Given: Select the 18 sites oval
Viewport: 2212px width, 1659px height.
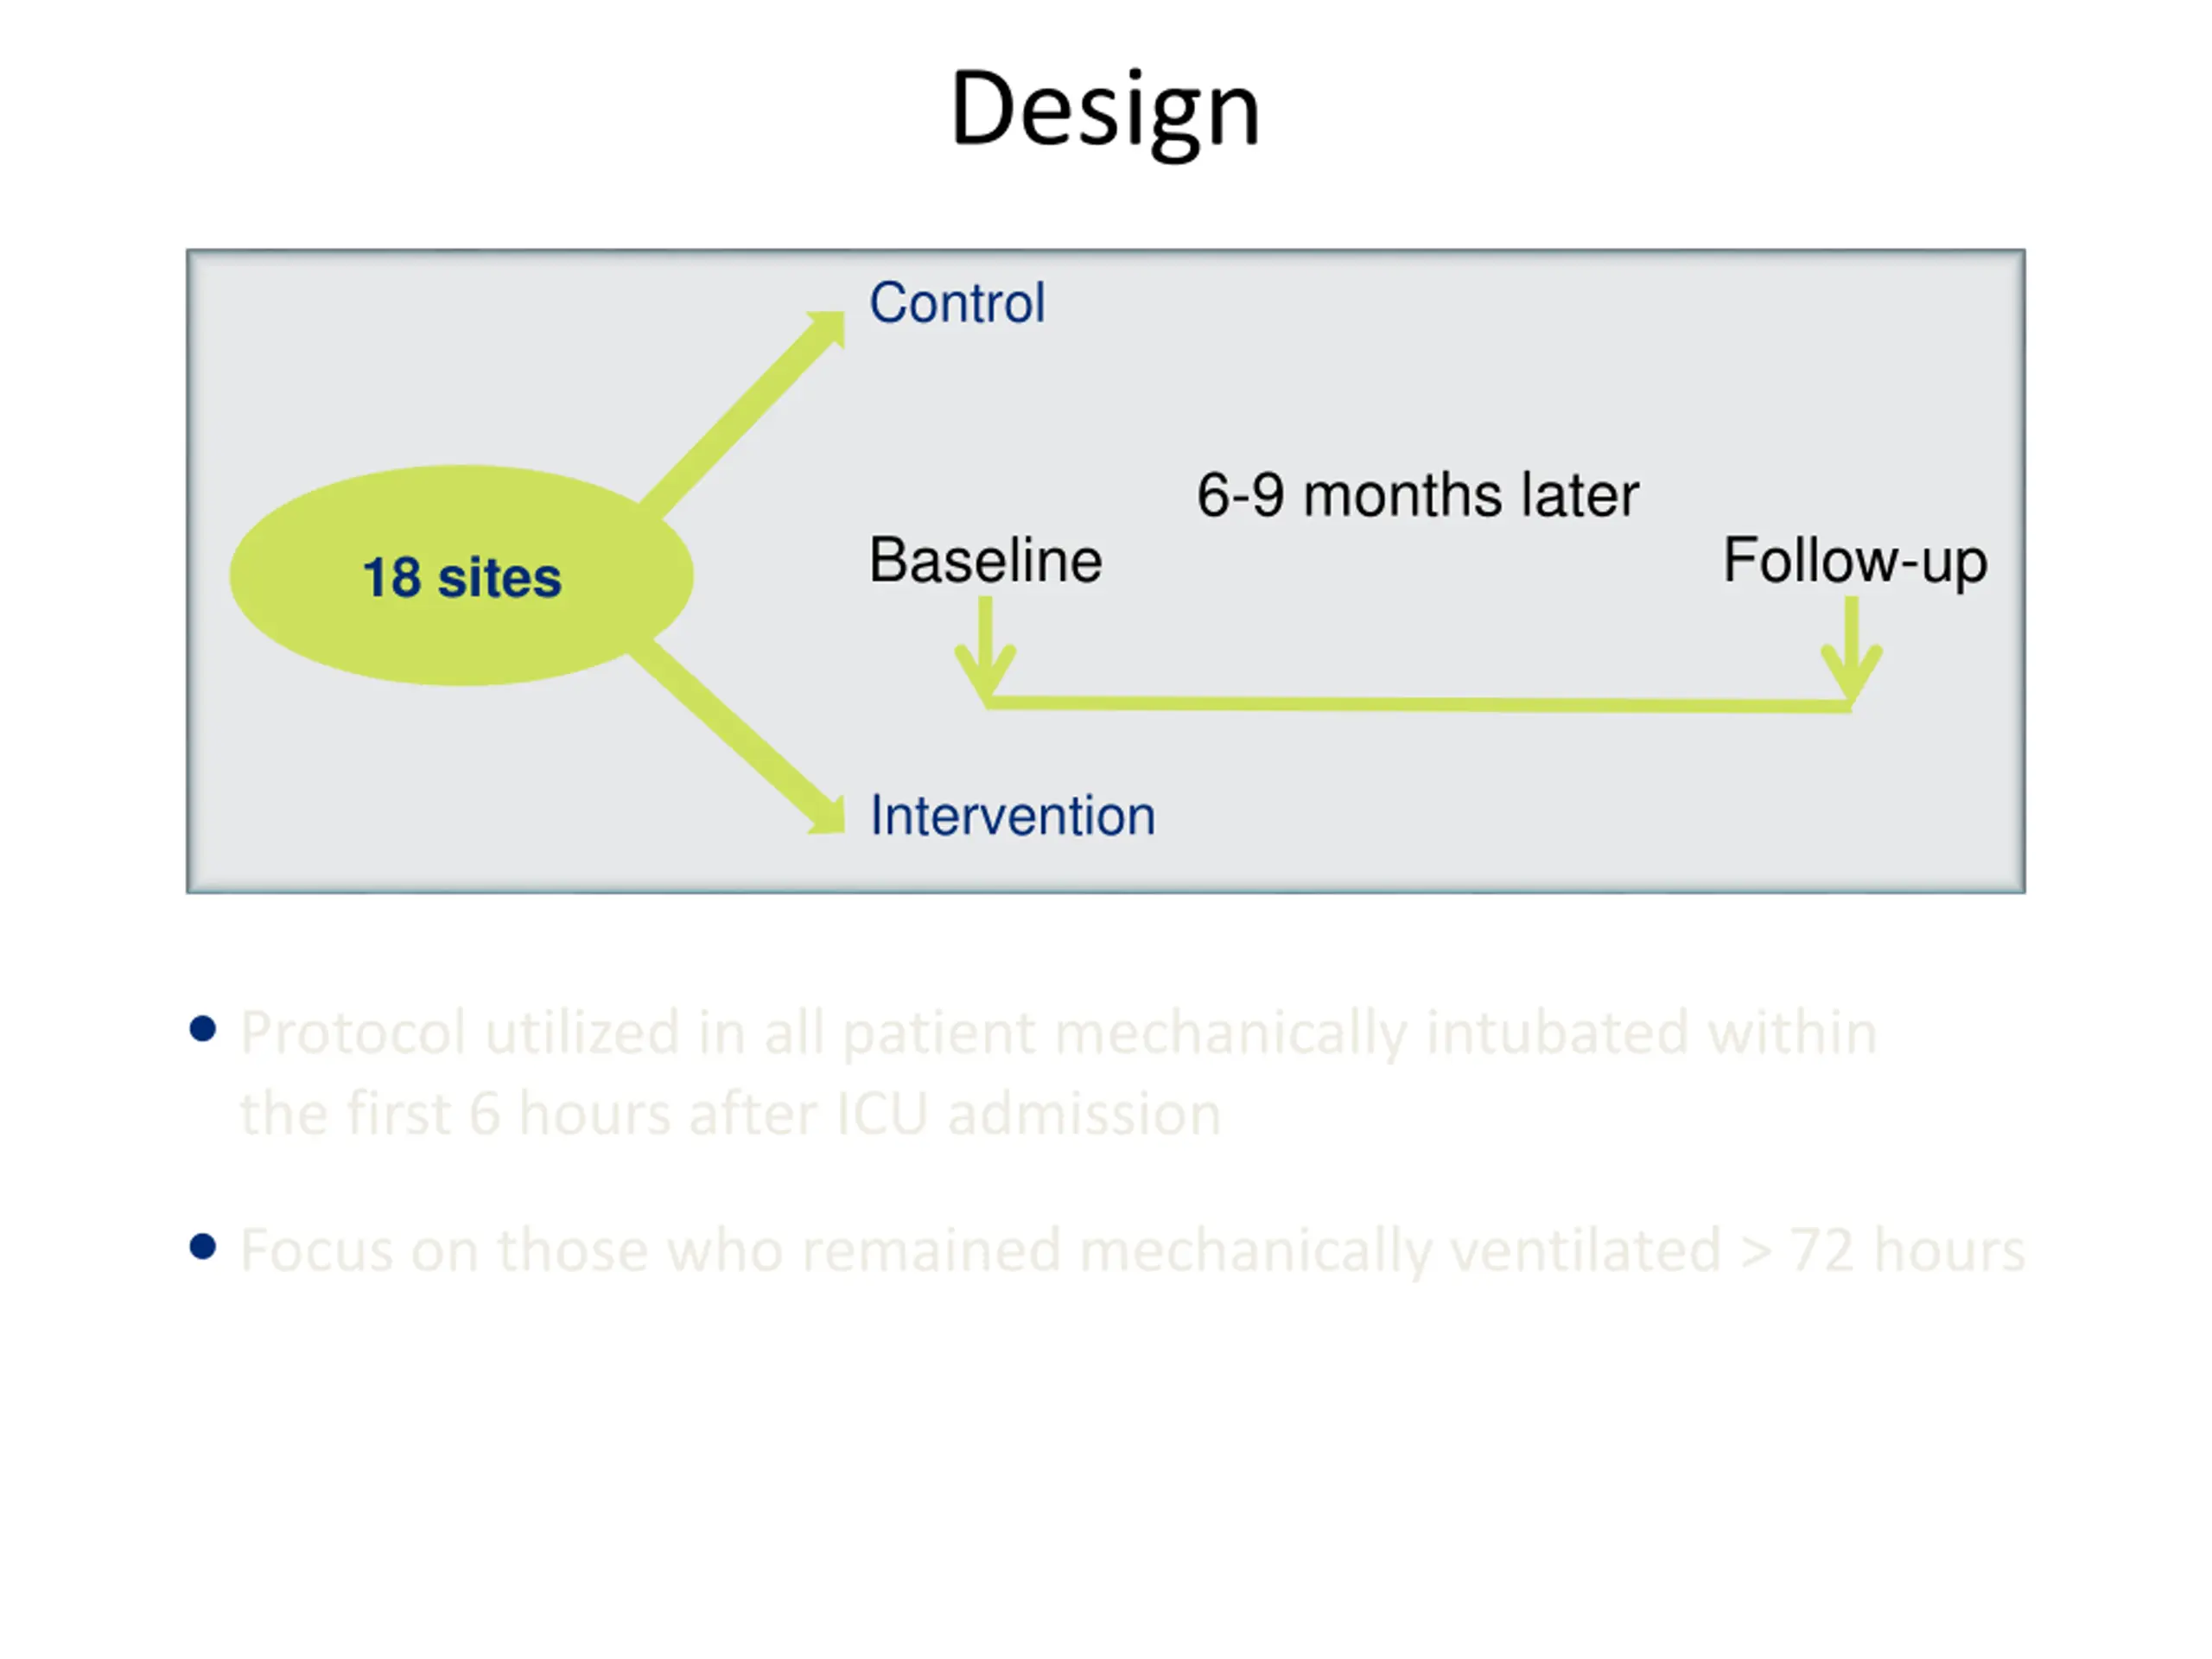Looking at the screenshot, I should (x=461, y=576).
